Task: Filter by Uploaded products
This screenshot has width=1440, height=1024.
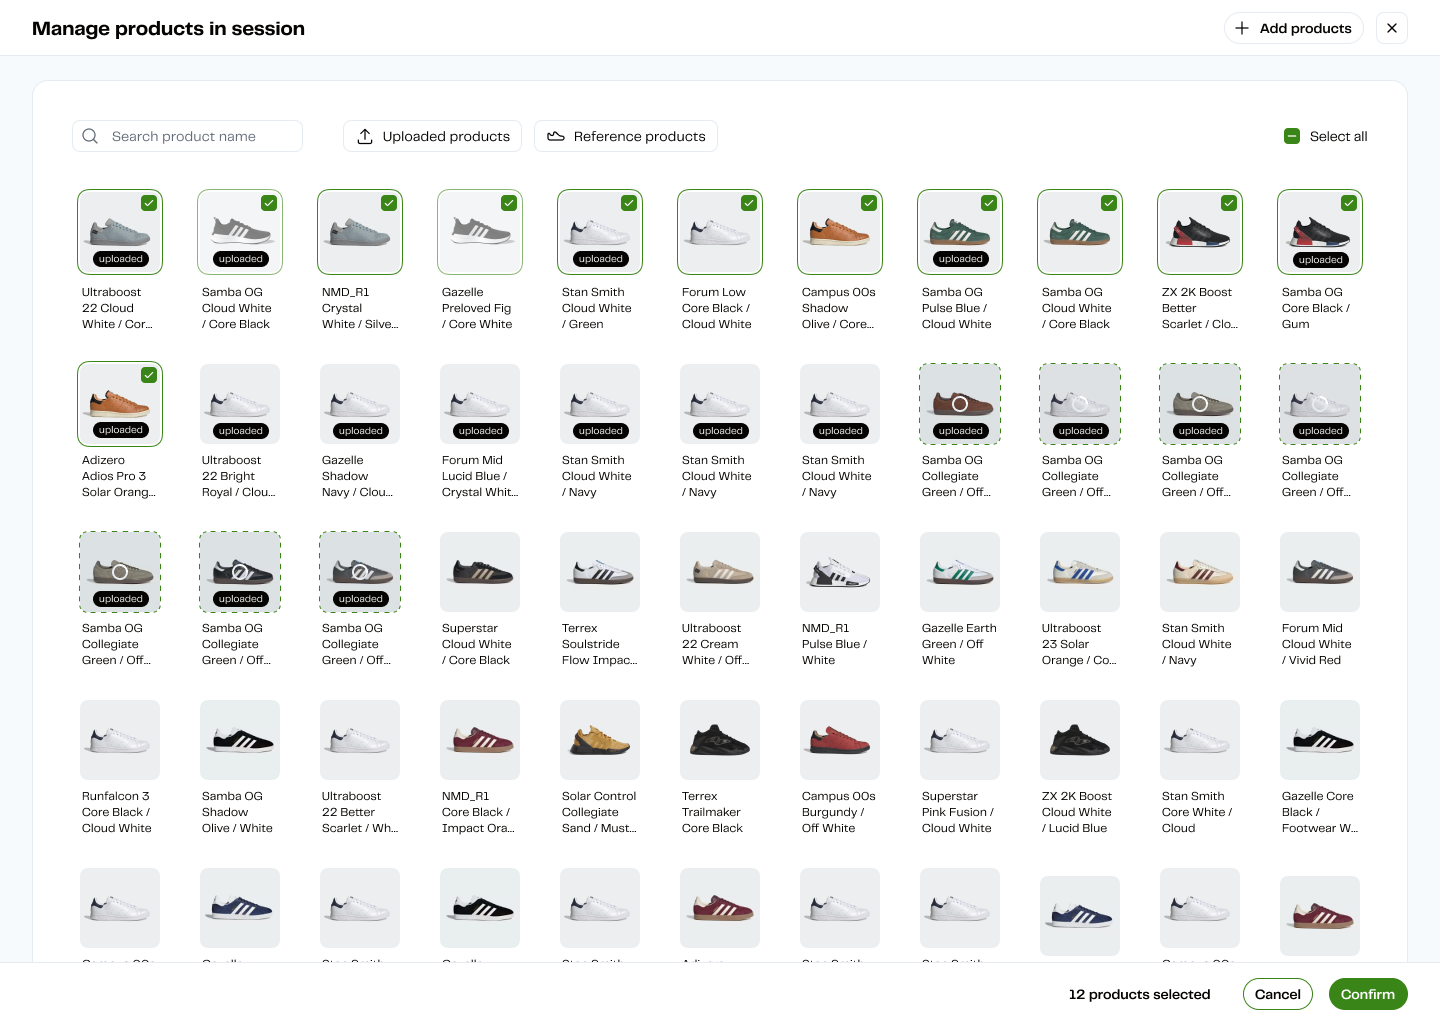Action: [433, 136]
